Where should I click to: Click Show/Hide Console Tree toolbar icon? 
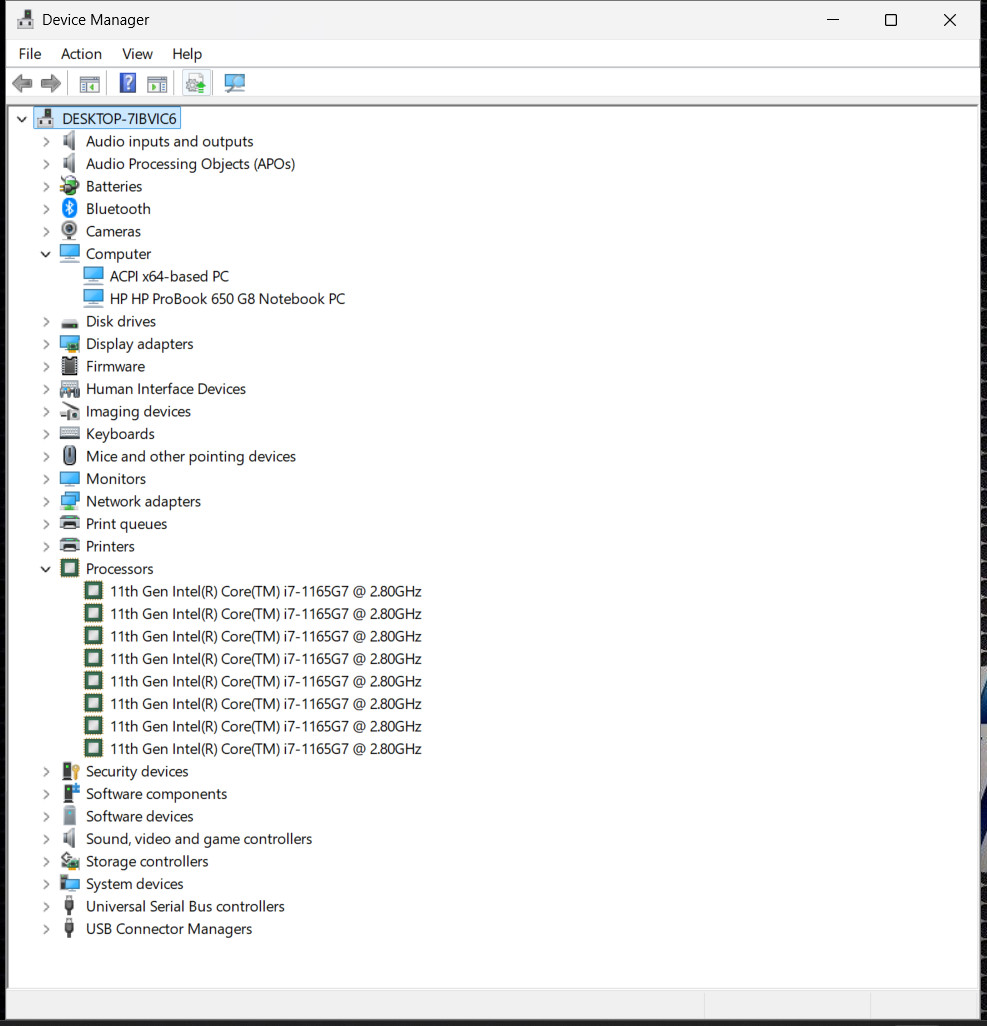90,84
